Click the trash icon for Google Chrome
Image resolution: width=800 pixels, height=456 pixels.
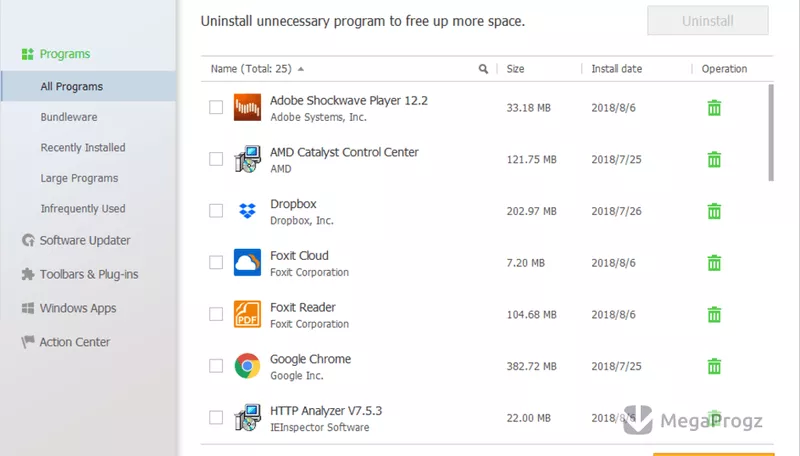pos(714,366)
